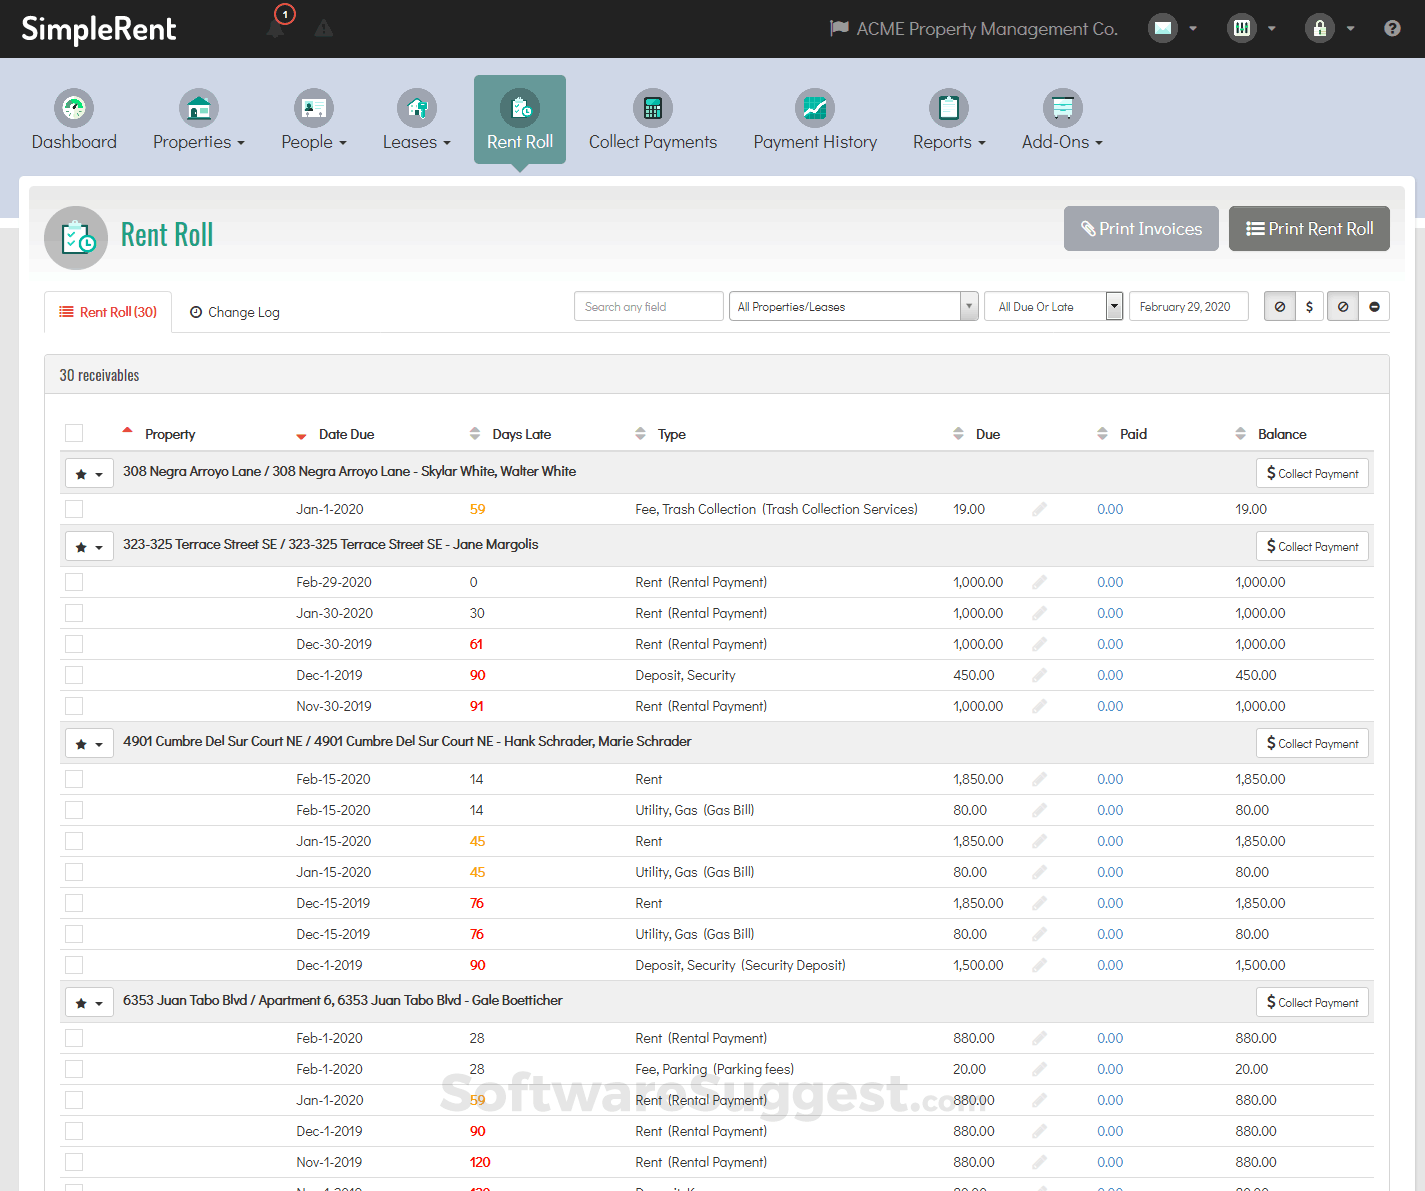Click the Print Rent Roll button
This screenshot has width=1425, height=1191.
coord(1309,228)
